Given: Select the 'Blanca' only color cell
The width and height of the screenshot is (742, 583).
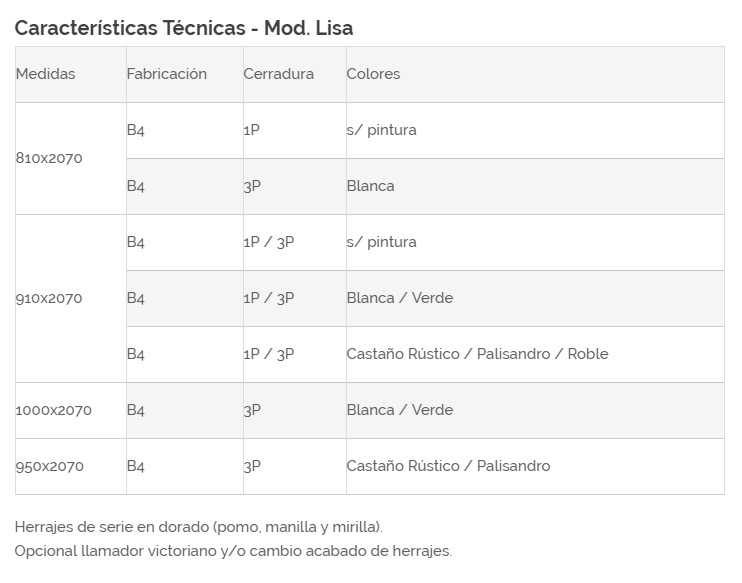Looking at the screenshot, I should [370, 186].
